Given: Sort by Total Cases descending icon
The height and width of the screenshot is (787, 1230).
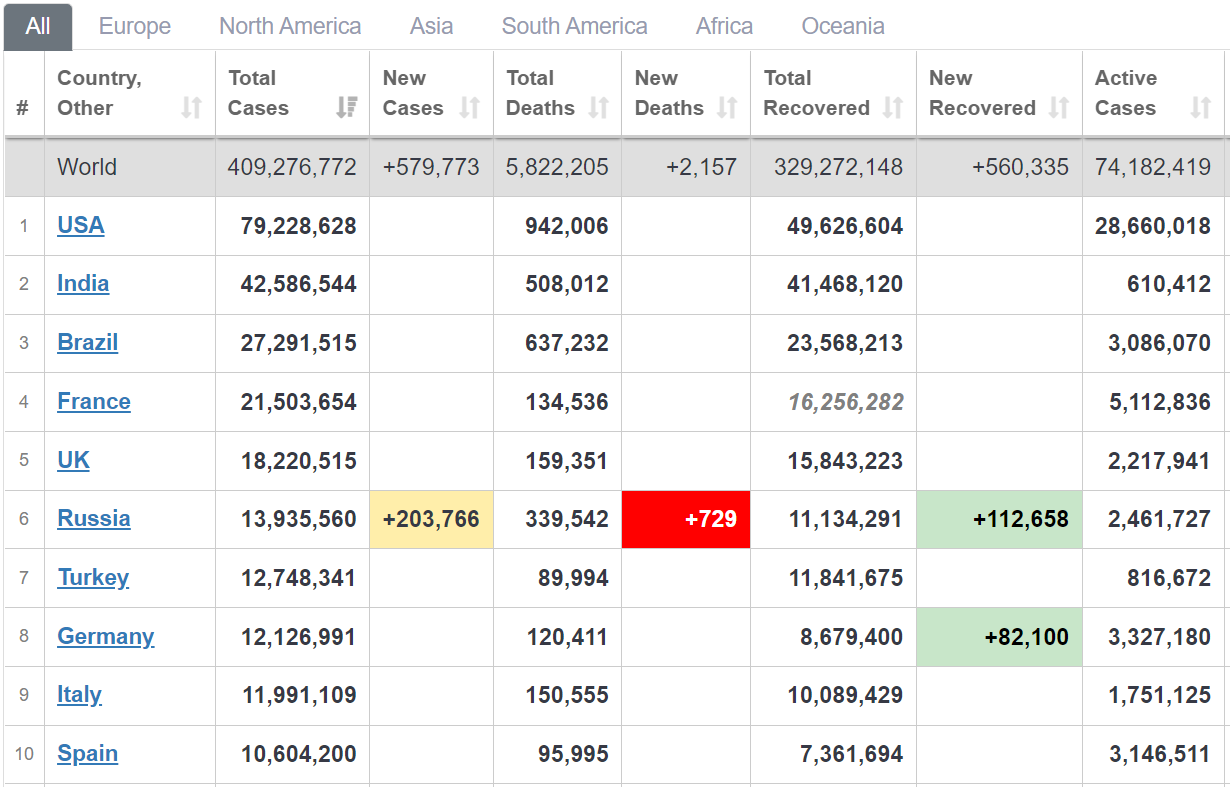Looking at the screenshot, I should (346, 108).
